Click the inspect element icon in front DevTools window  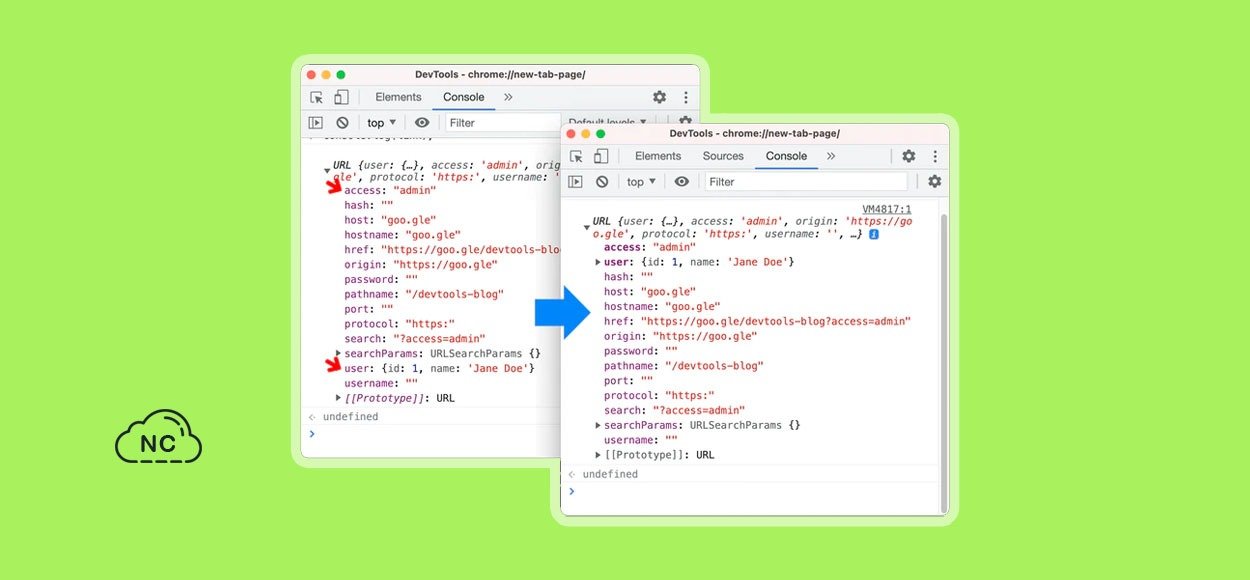point(576,156)
